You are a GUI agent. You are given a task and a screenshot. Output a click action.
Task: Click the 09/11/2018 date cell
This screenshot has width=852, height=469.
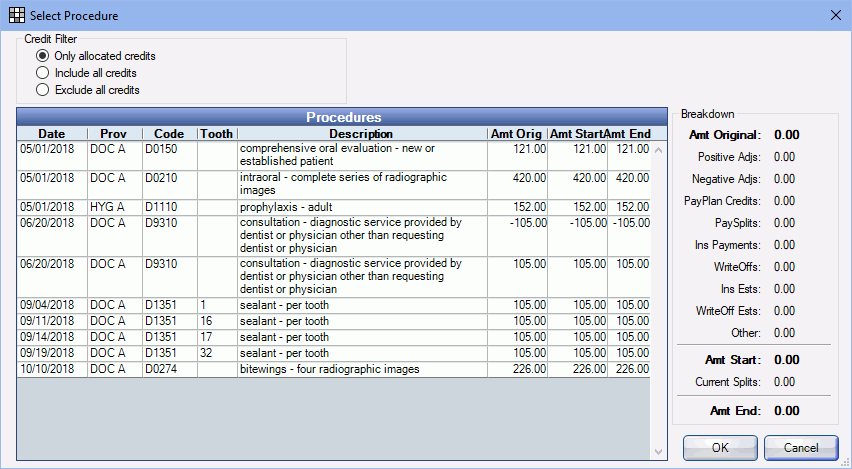pos(52,321)
